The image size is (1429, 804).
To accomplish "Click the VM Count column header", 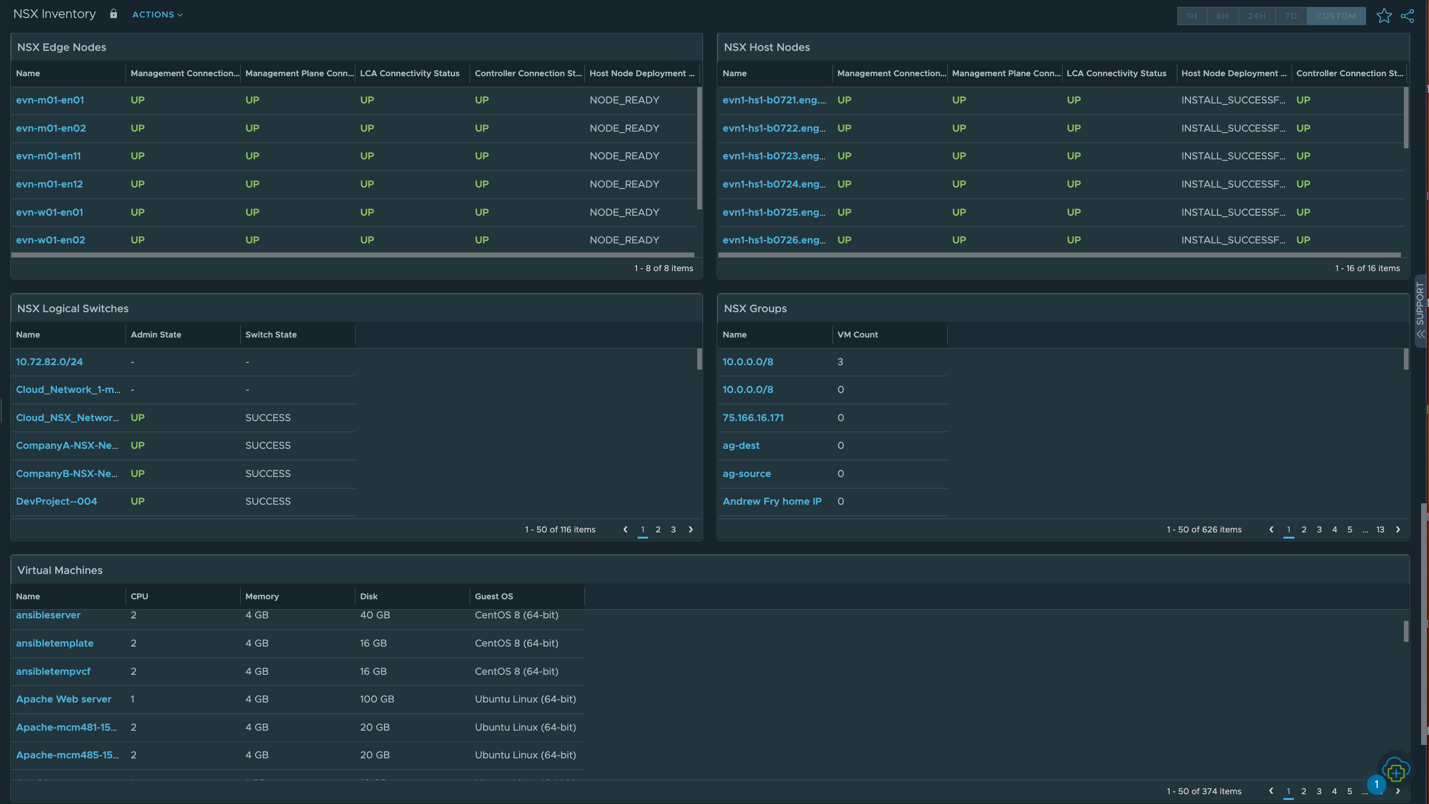I will point(857,335).
